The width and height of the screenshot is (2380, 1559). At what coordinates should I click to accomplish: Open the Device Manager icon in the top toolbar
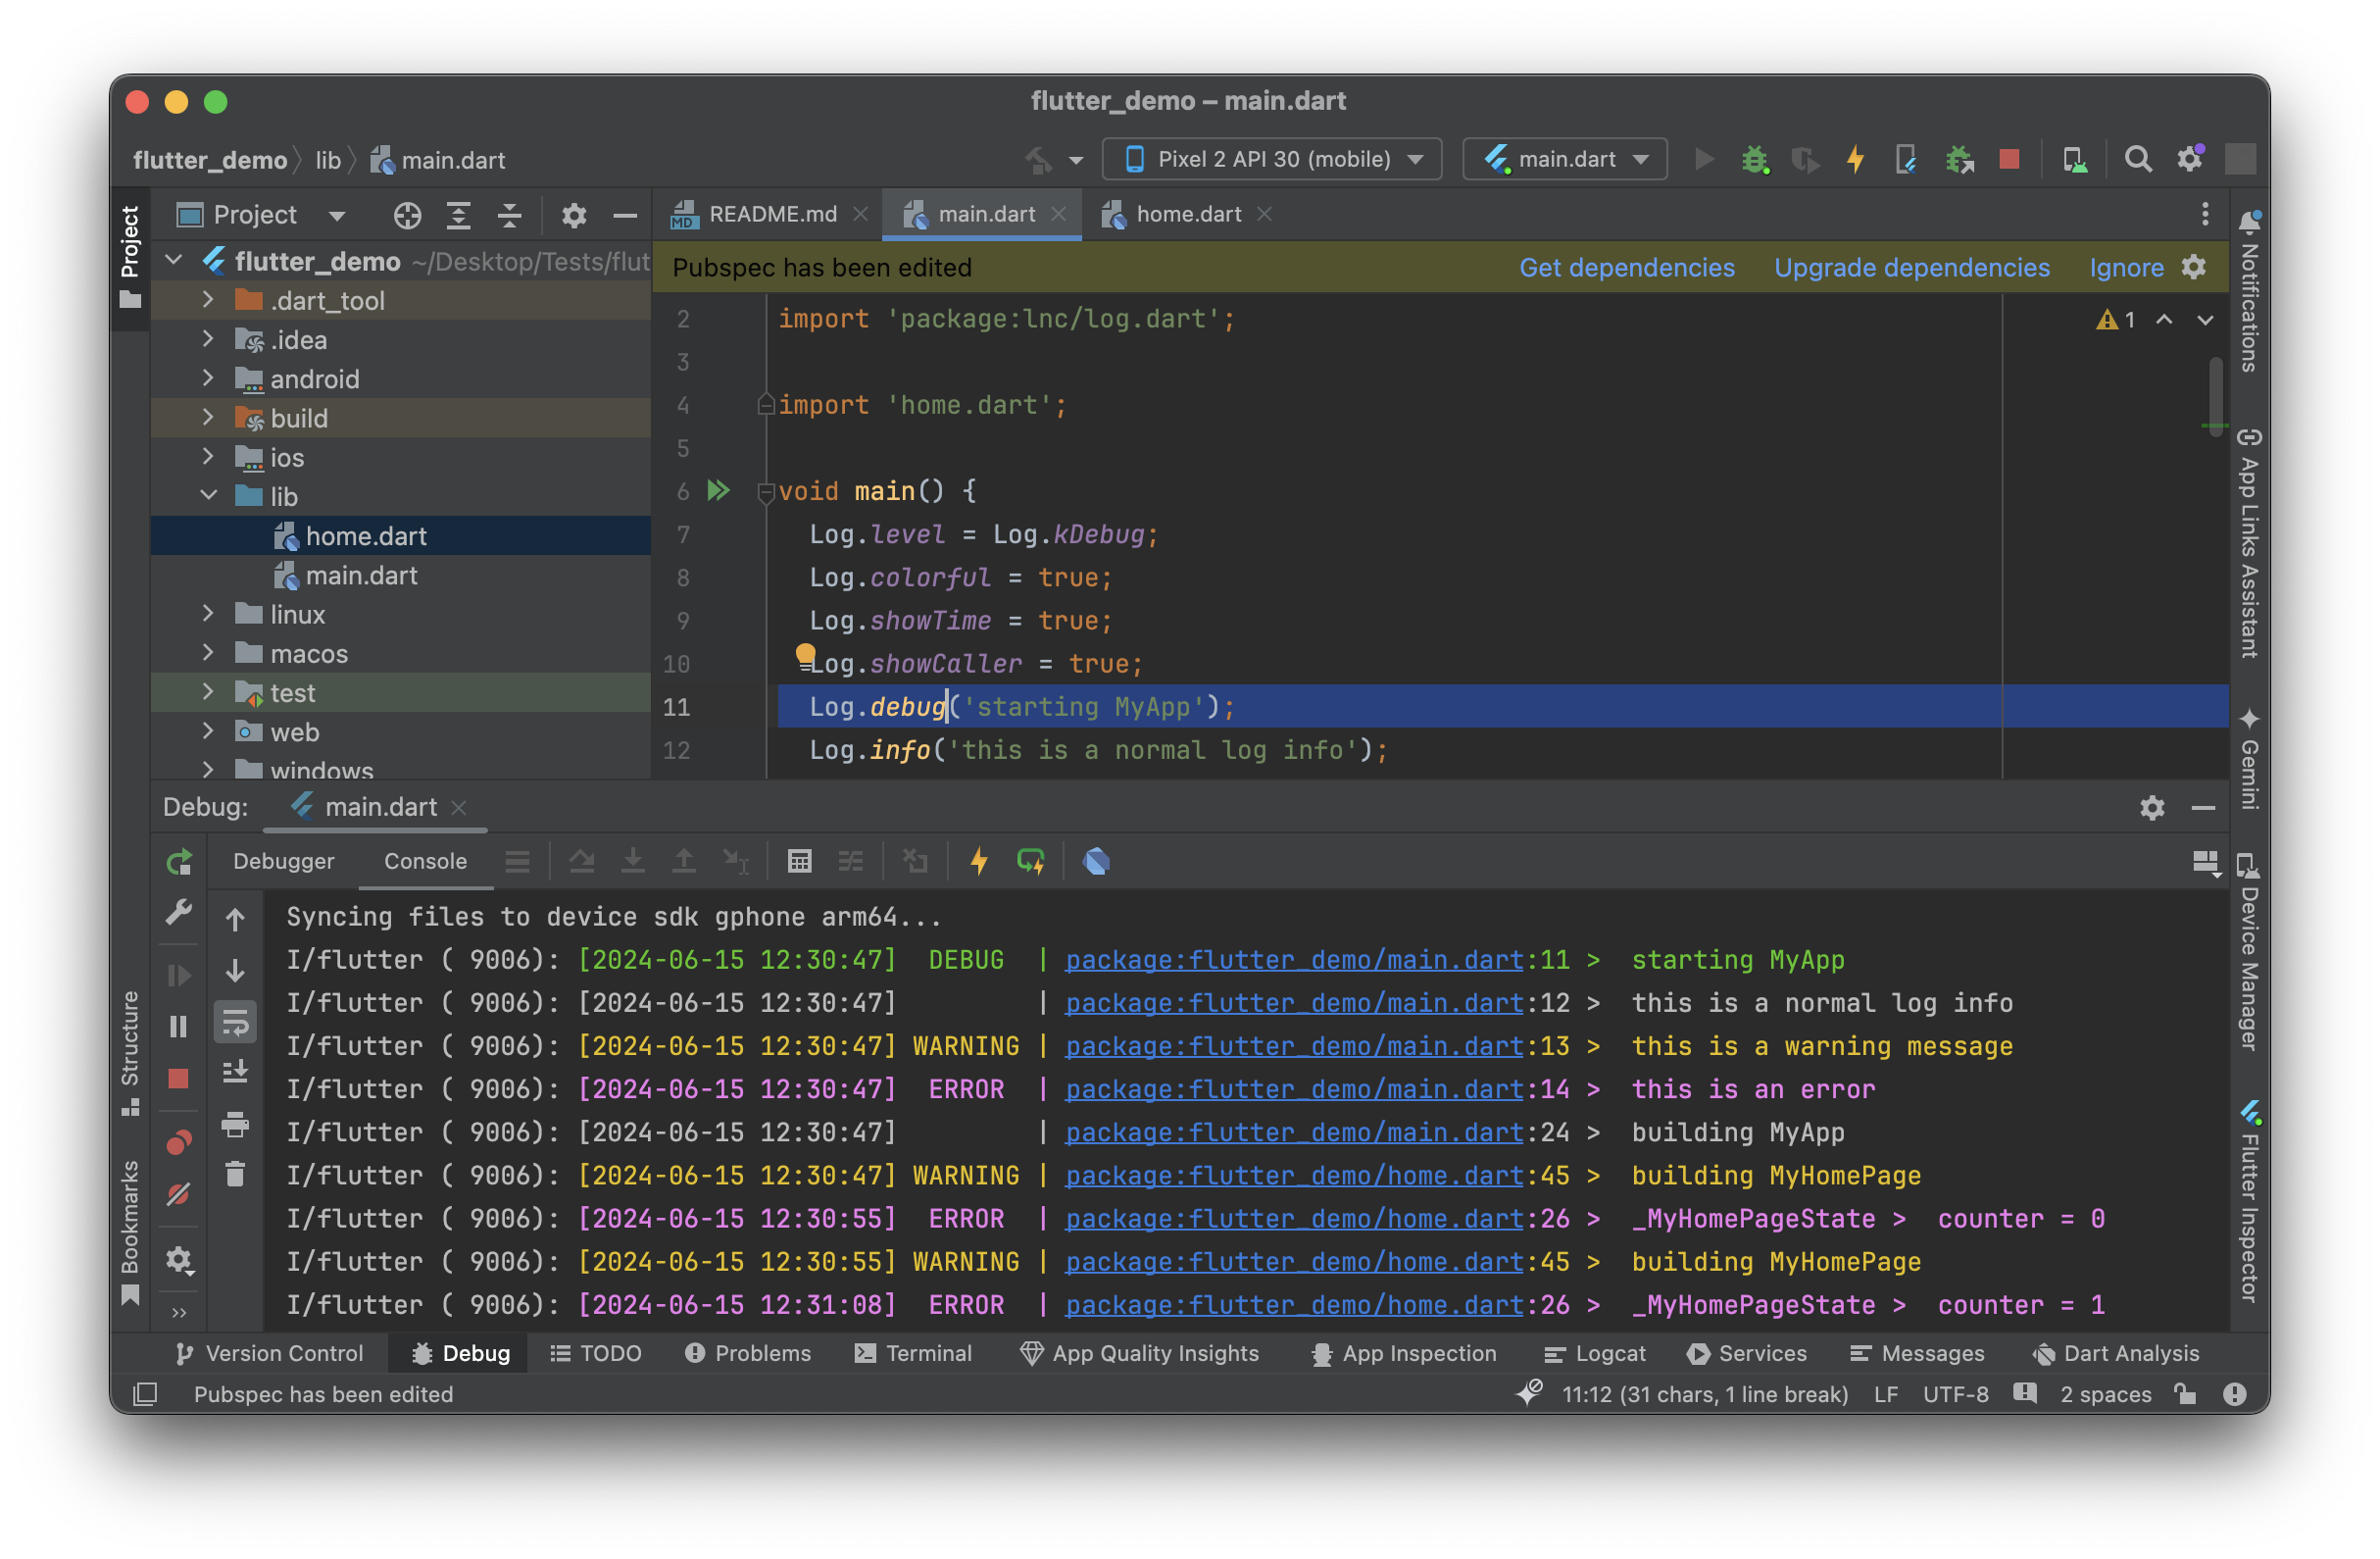(x=2075, y=159)
